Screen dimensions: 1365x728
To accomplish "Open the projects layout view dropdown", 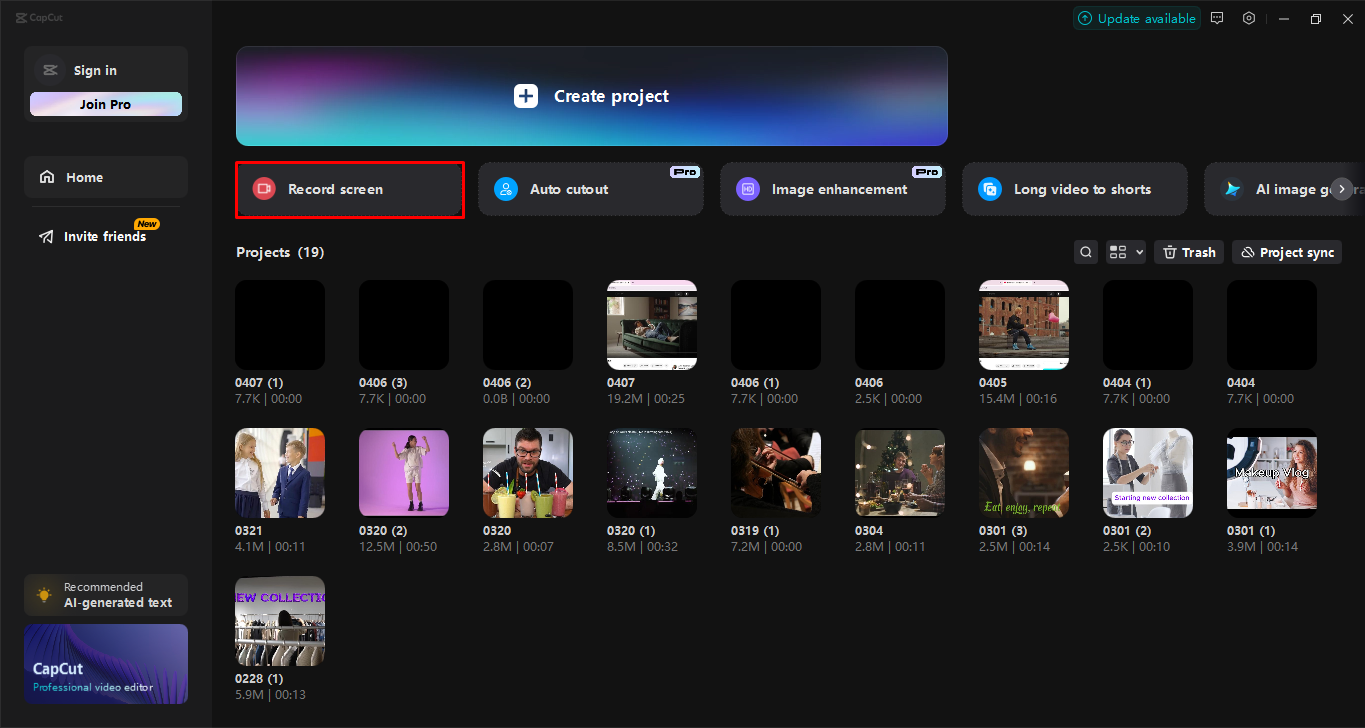I will click(1125, 251).
